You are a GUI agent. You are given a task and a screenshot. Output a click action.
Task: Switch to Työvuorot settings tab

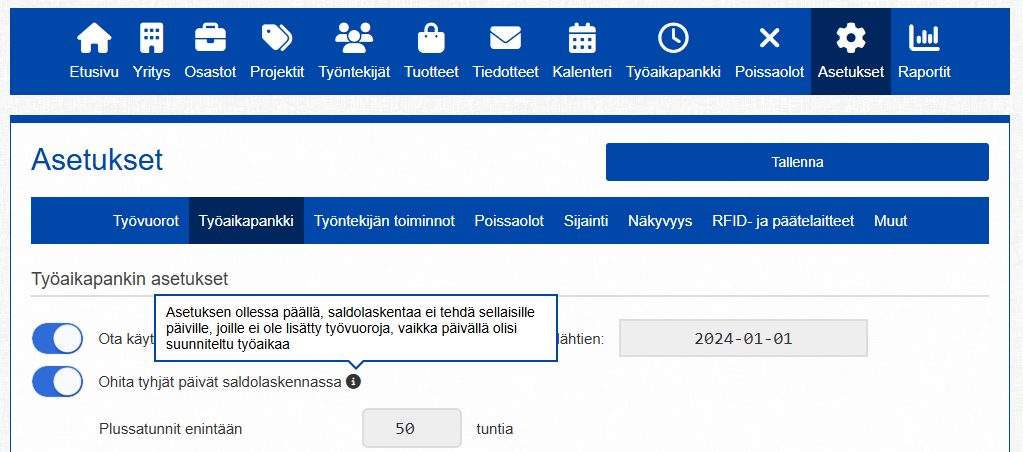click(146, 220)
